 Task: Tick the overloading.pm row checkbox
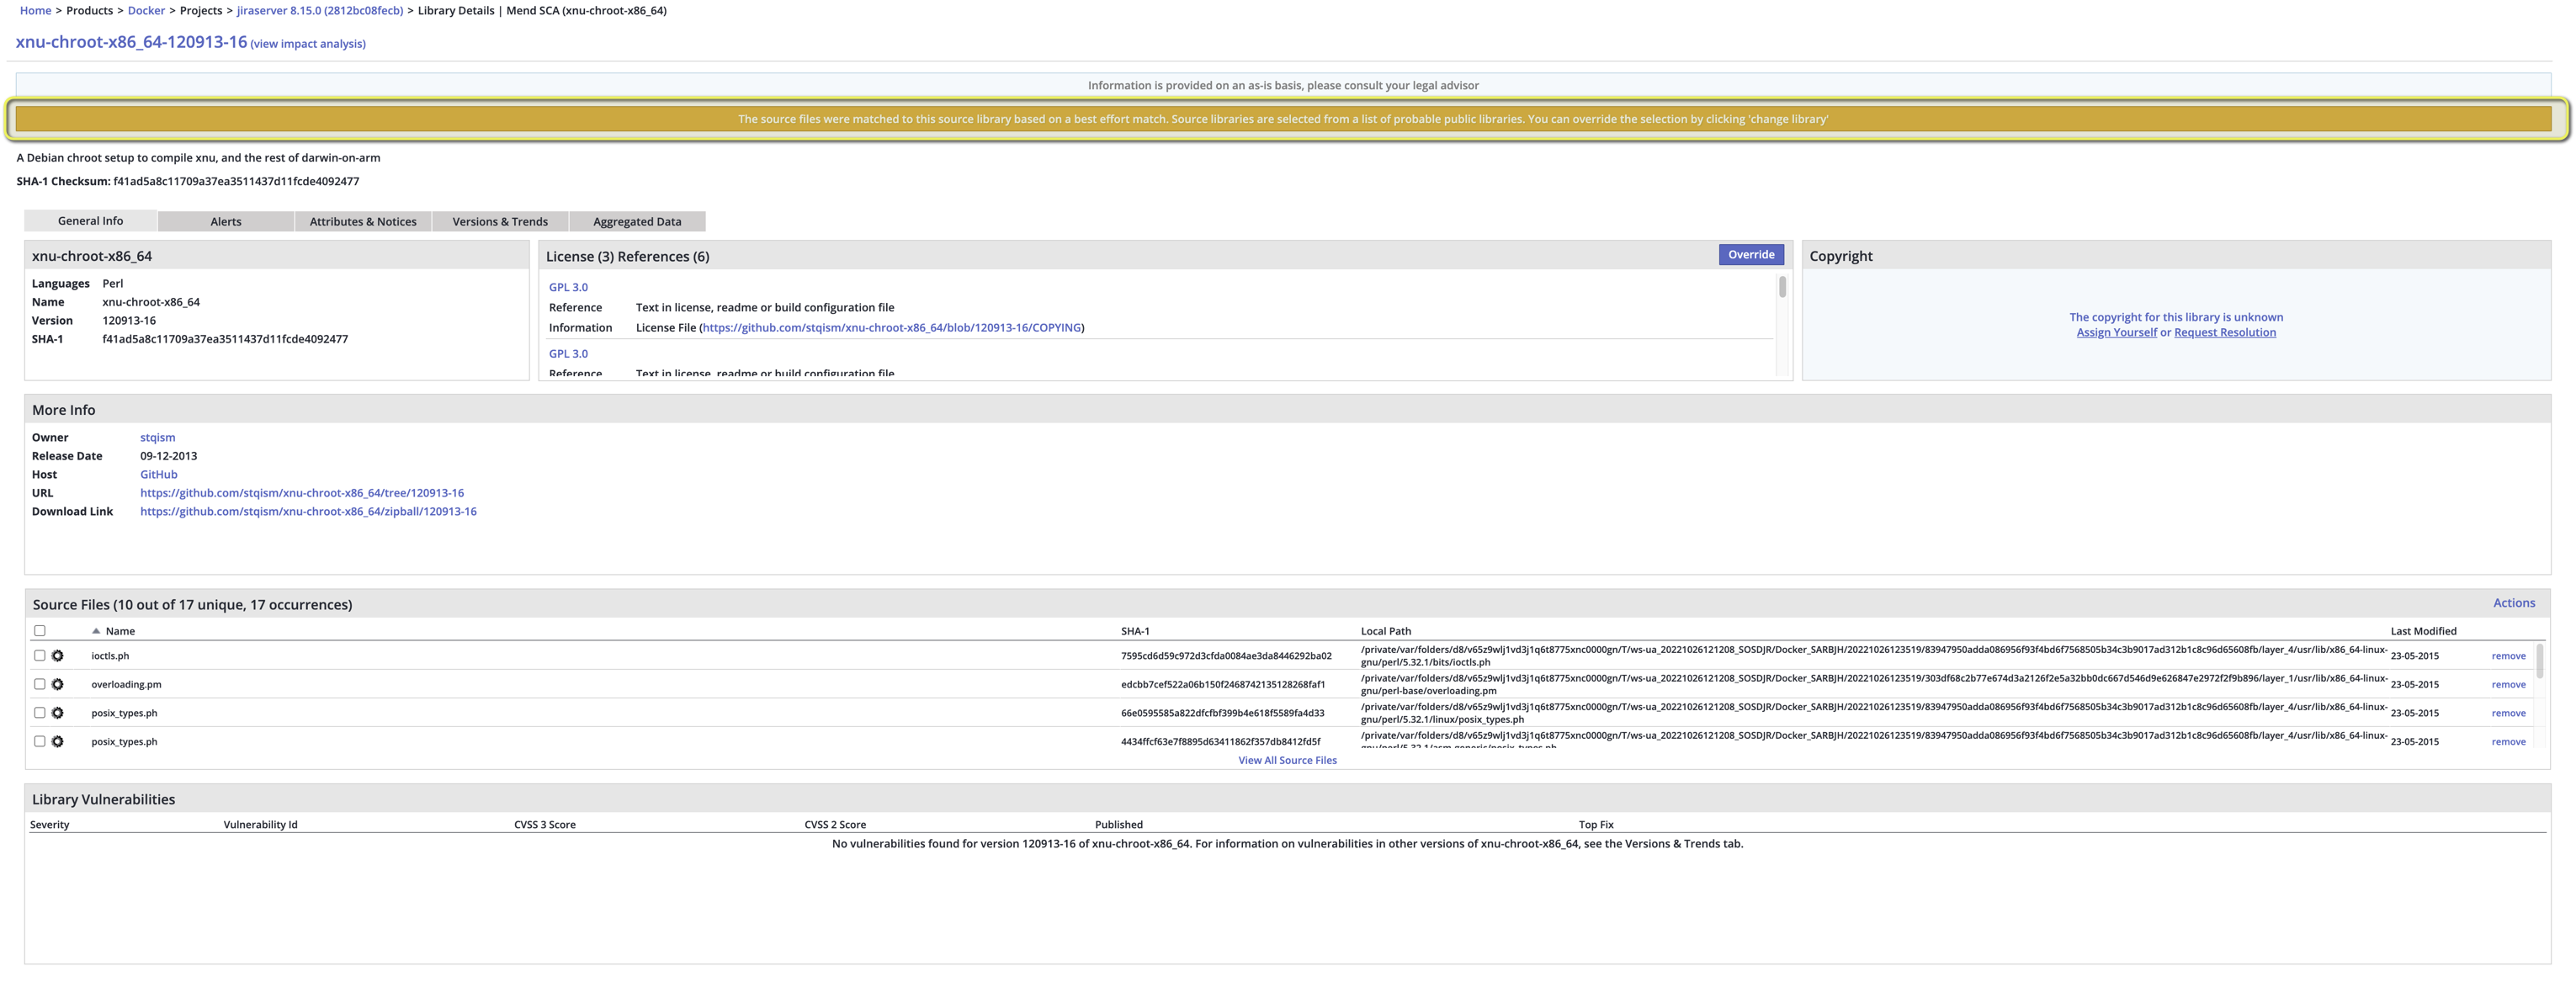tap(40, 685)
